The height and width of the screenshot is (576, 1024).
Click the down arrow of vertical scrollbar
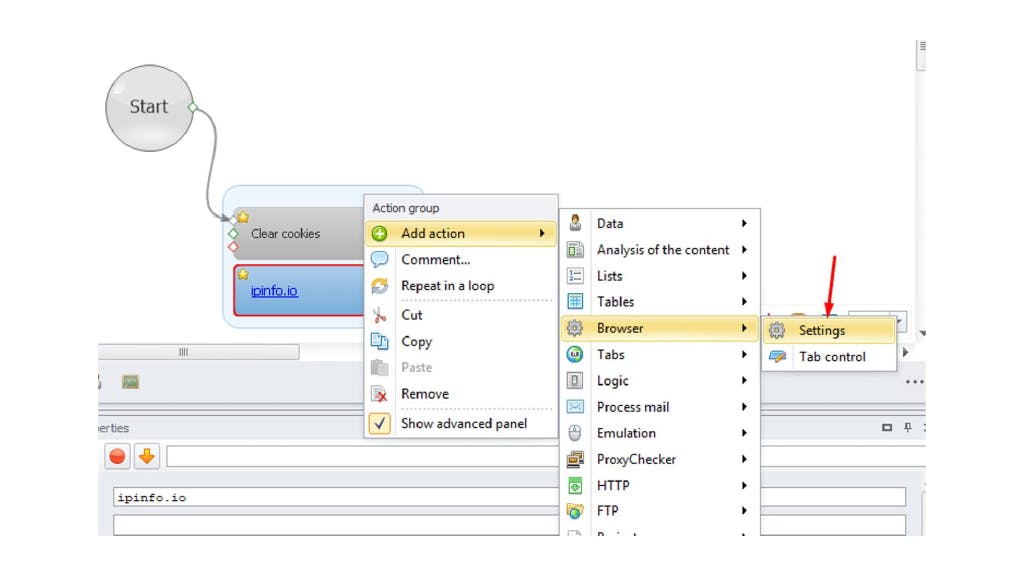click(x=922, y=333)
